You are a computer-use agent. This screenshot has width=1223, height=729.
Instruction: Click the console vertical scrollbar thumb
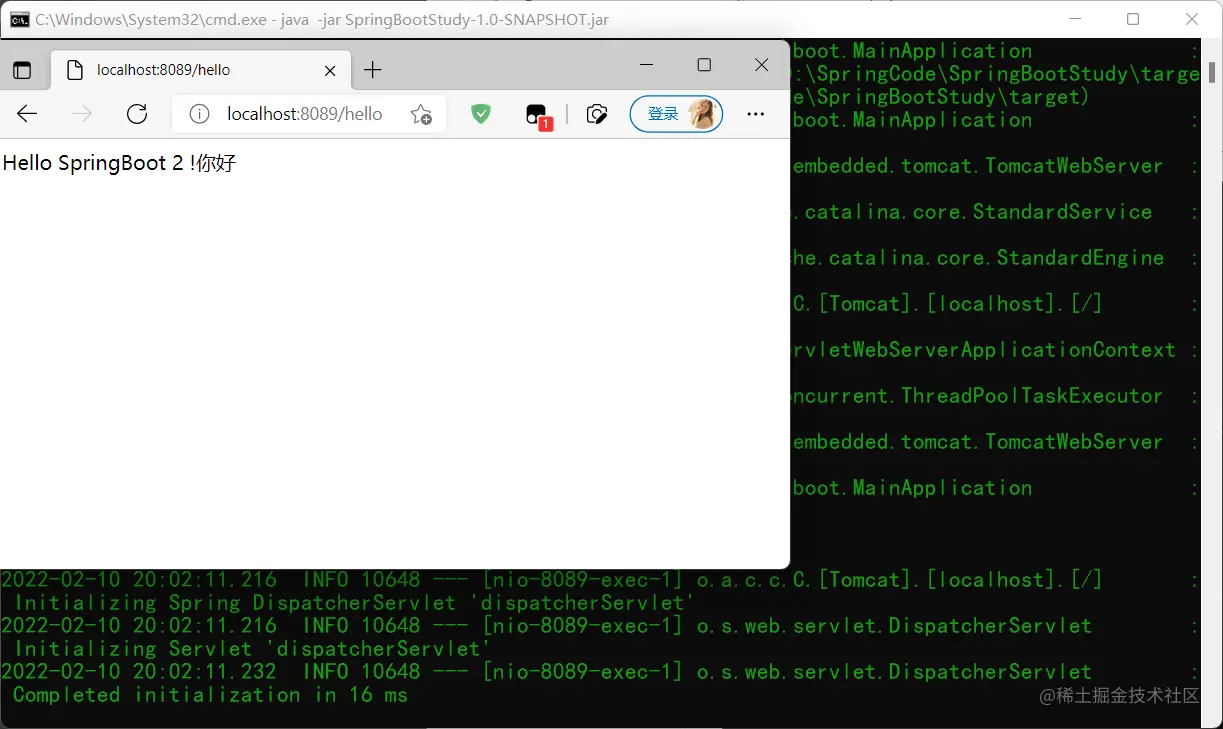coord(1212,72)
